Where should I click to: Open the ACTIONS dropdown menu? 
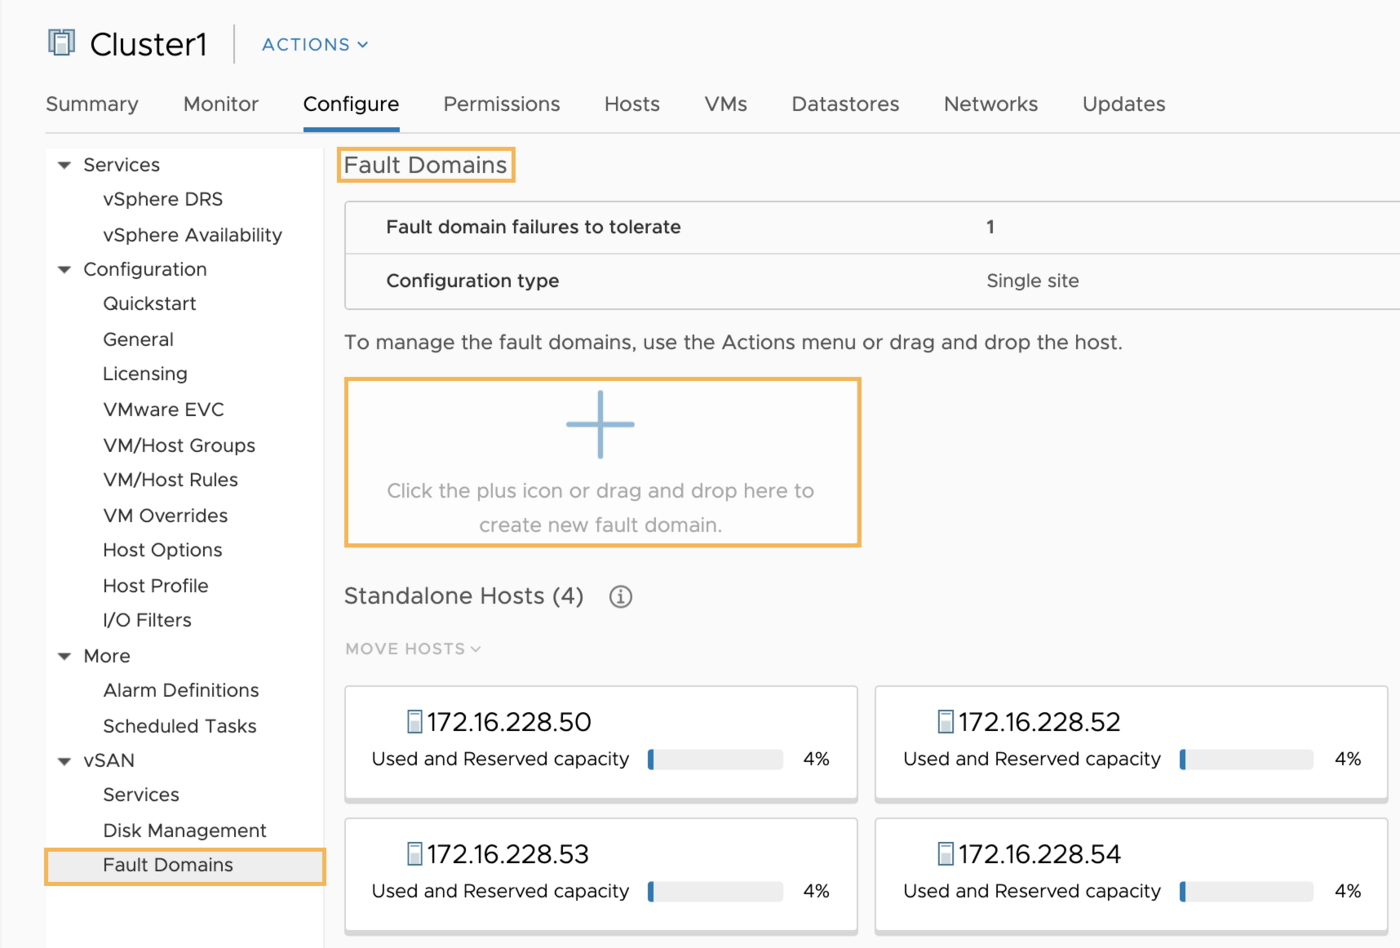(x=314, y=45)
